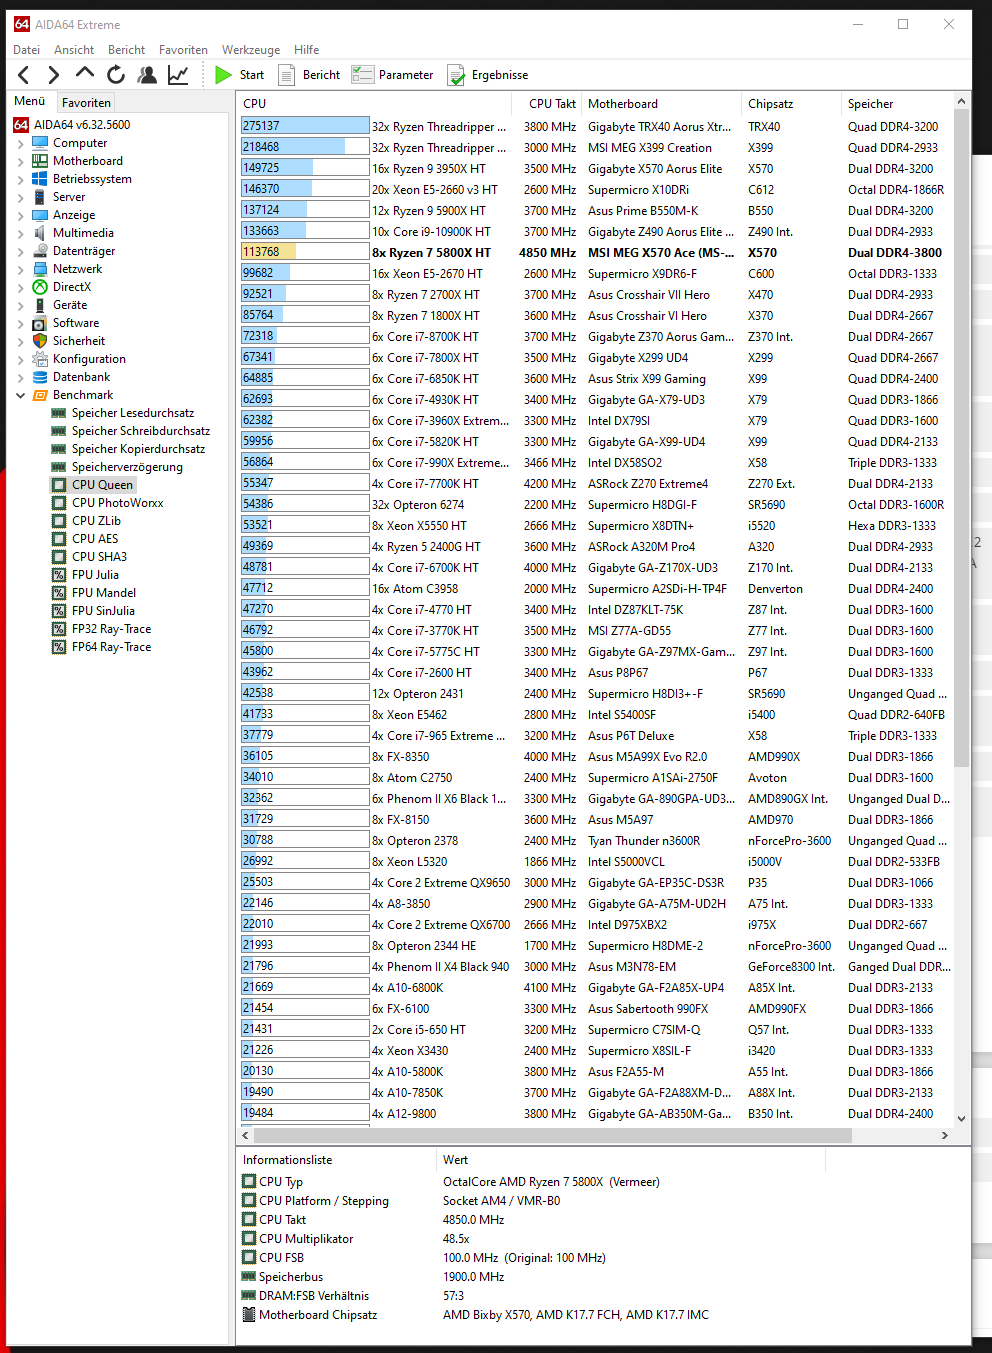This screenshot has height=1353, width=992.
Task: Expand the Konfiguration tree node
Action: point(20,359)
